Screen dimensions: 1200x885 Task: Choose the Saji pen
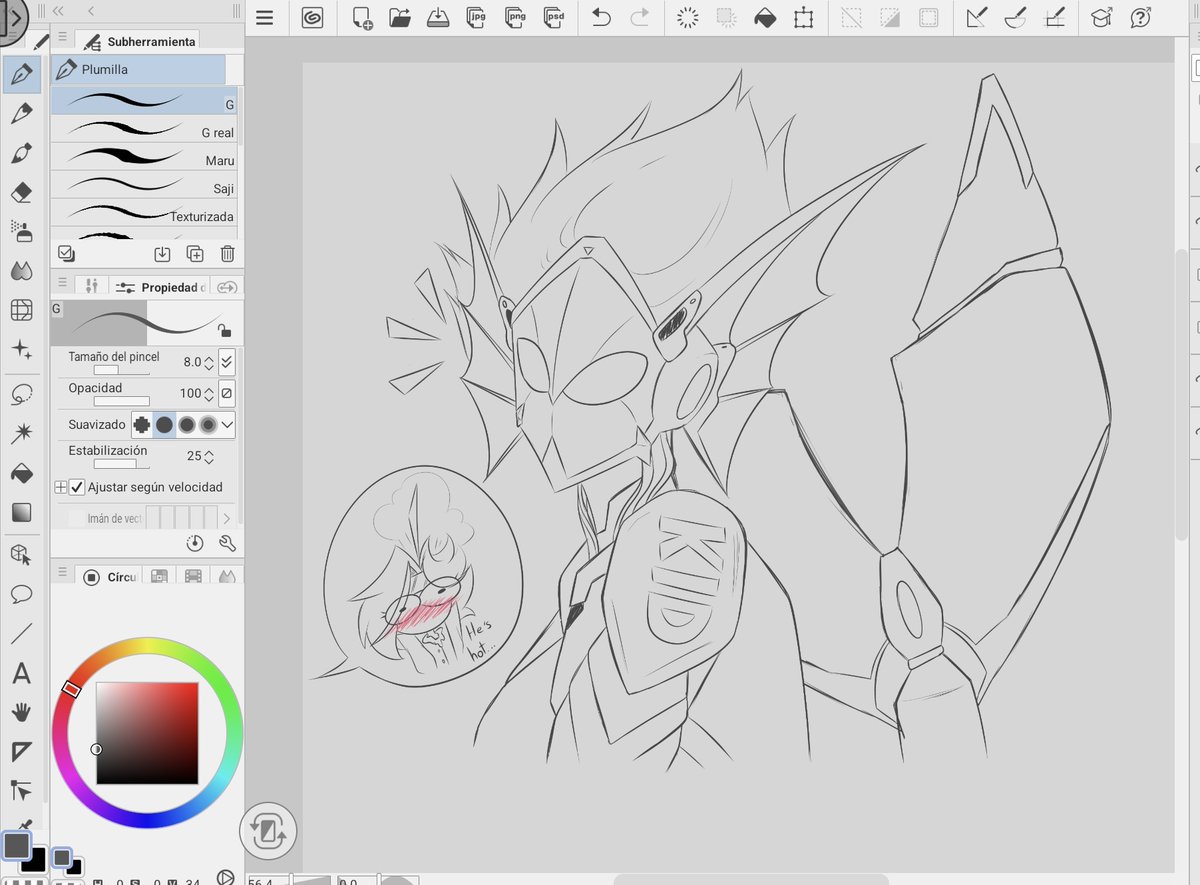pos(144,185)
